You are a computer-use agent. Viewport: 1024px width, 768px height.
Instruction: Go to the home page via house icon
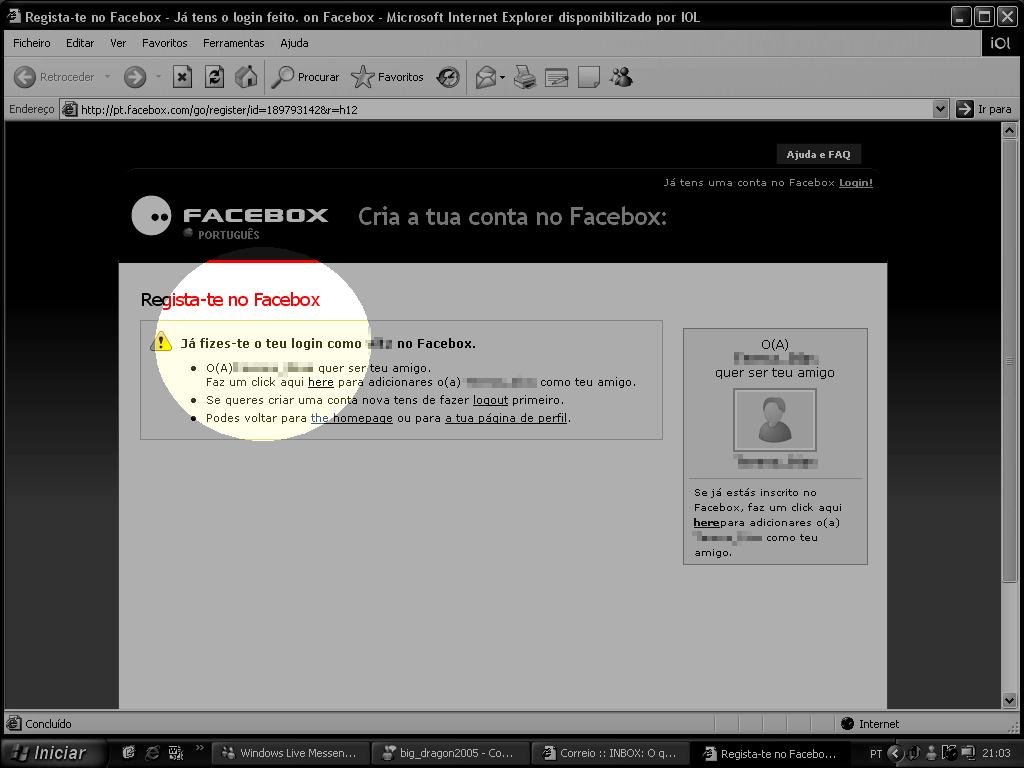tap(246, 77)
